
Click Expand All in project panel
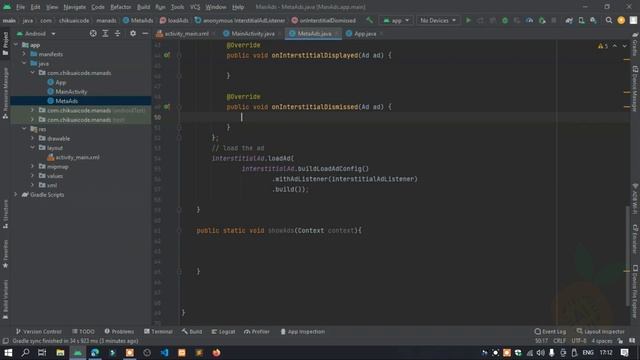[105, 33]
